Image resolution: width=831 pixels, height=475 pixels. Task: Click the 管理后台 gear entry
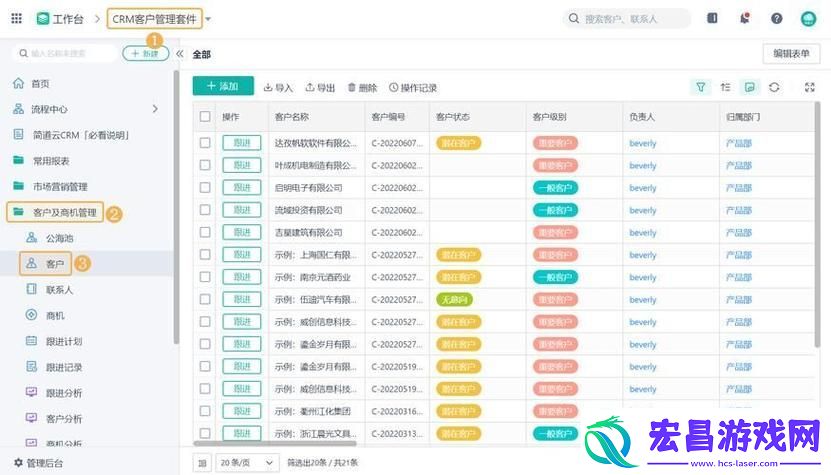(38, 463)
